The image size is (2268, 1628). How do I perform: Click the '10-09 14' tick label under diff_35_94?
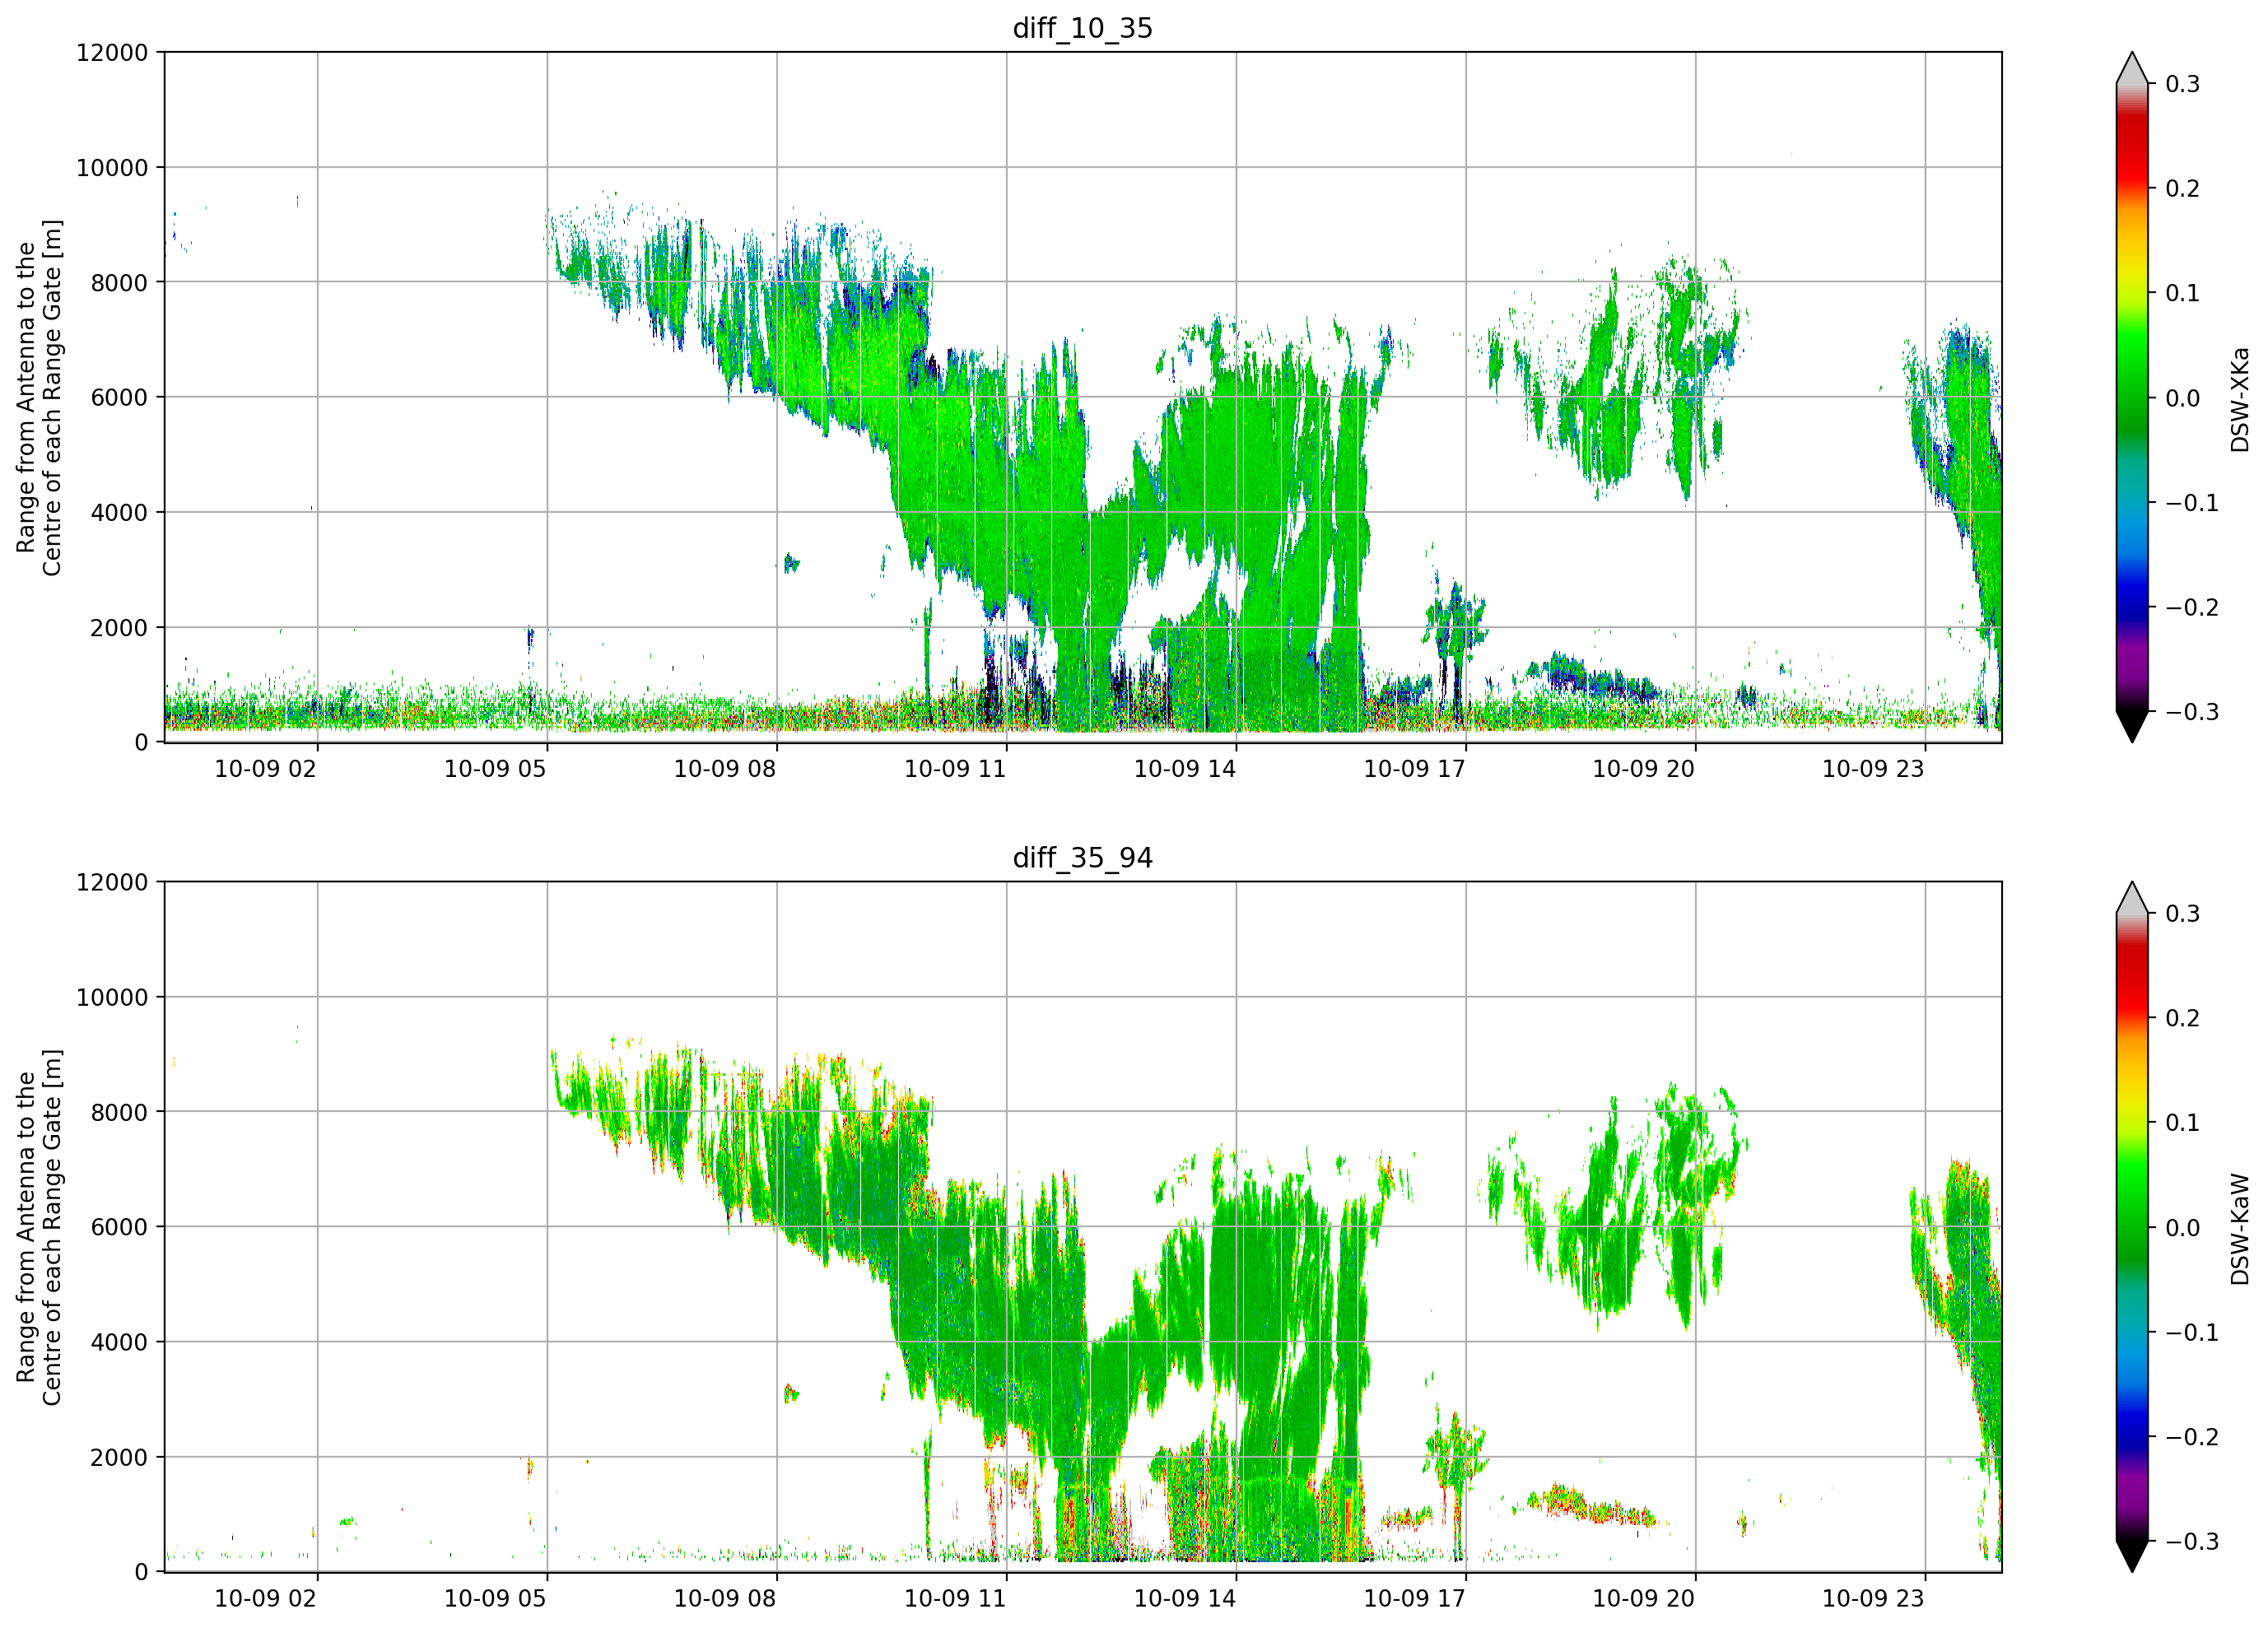click(1185, 1599)
